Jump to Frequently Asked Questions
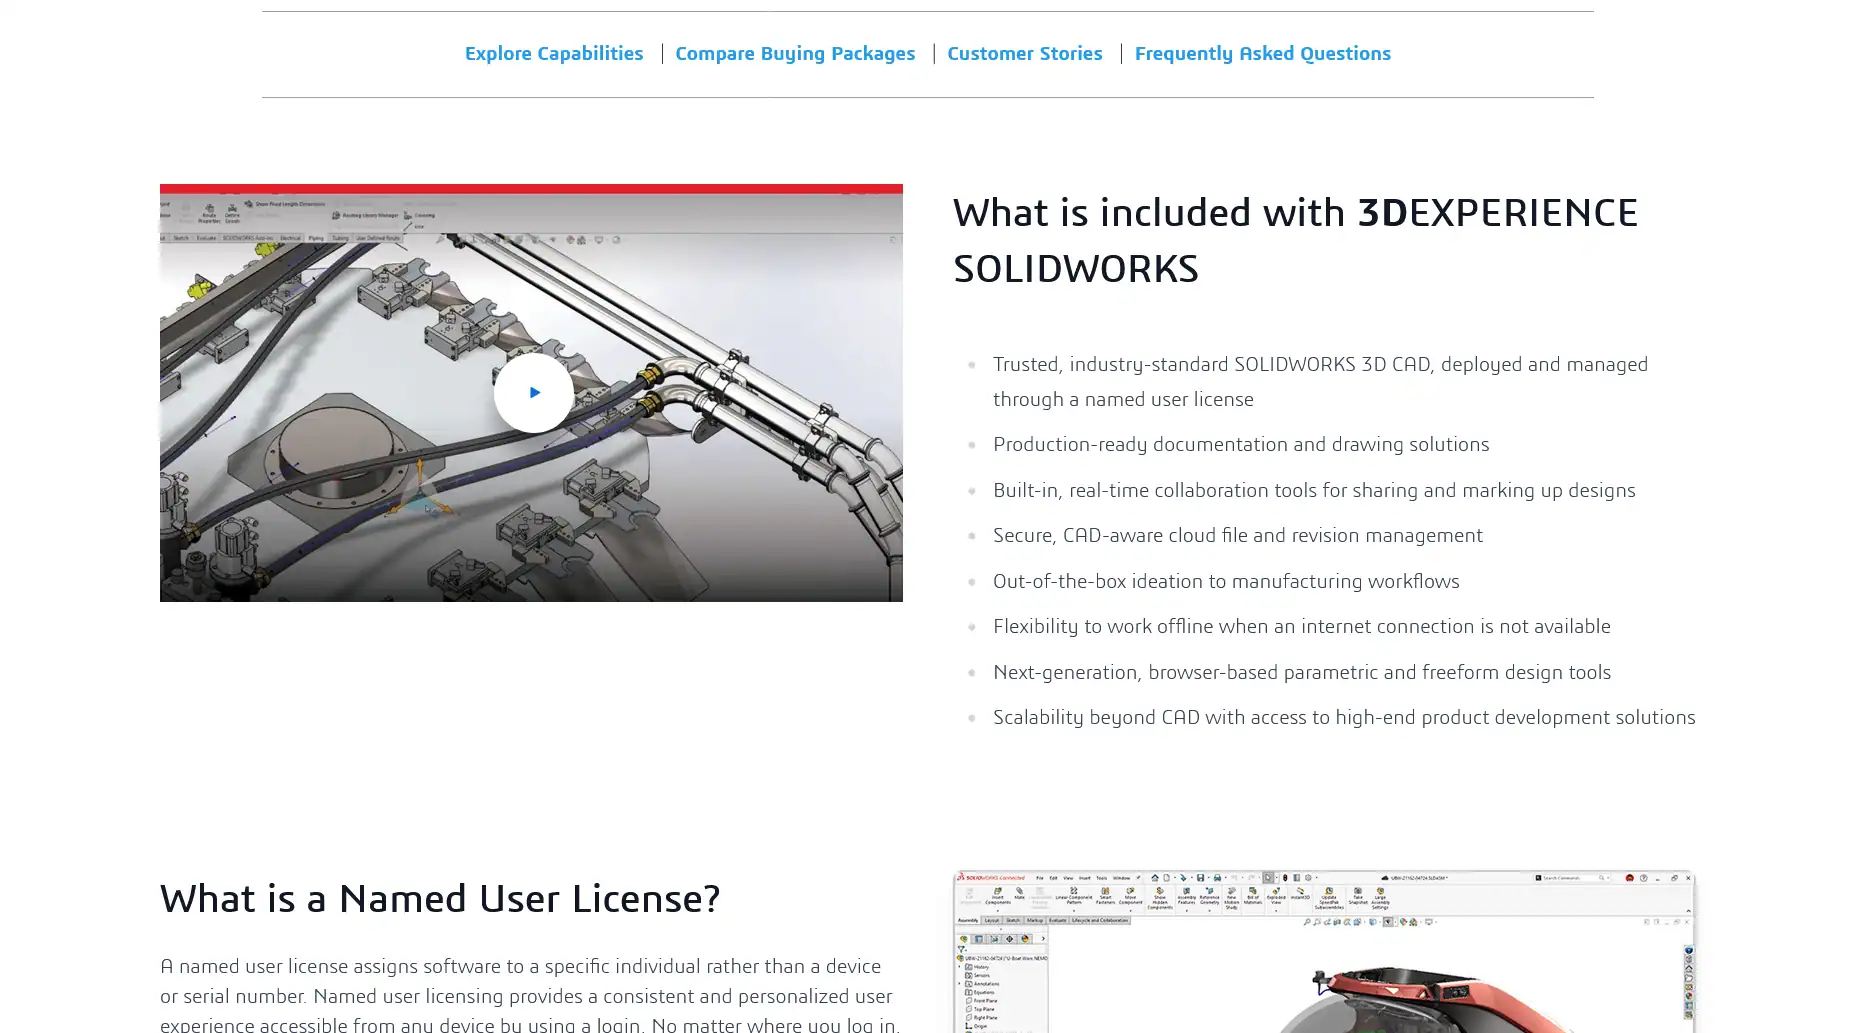This screenshot has width=1856, height=1033. [1262, 53]
